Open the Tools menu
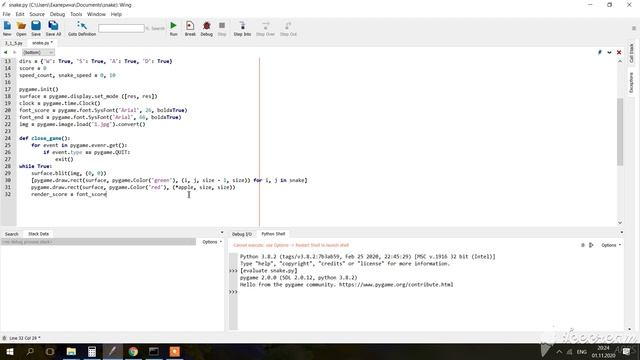Viewport: 640px width, 360px height. pyautogui.click(x=76, y=14)
